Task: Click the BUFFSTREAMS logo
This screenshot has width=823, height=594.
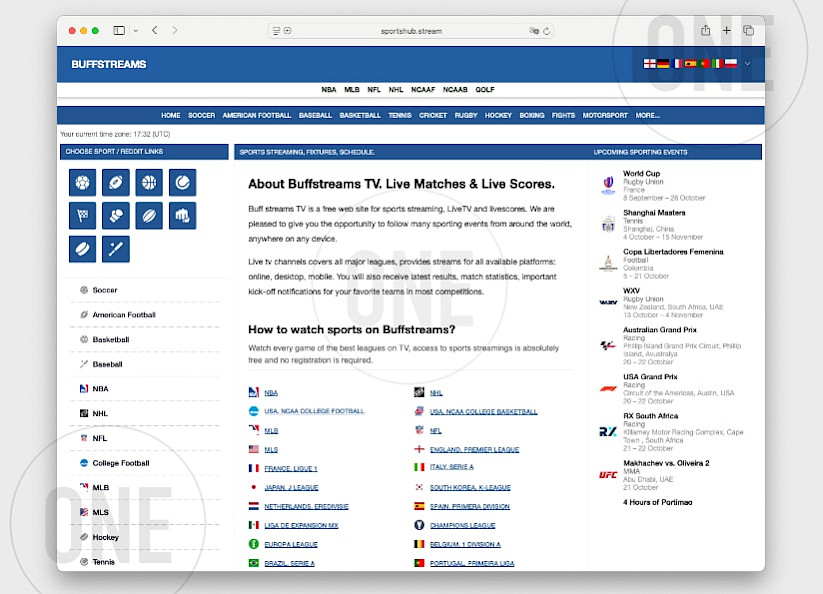Action: (109, 64)
